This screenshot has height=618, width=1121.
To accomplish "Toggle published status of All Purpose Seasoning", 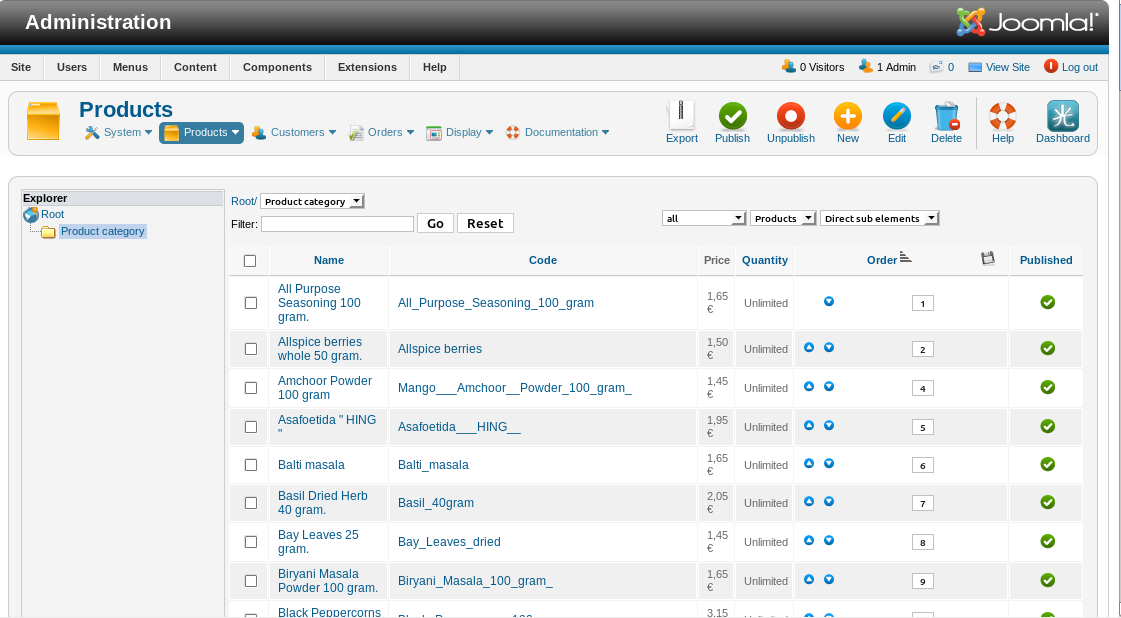I will point(1047,303).
